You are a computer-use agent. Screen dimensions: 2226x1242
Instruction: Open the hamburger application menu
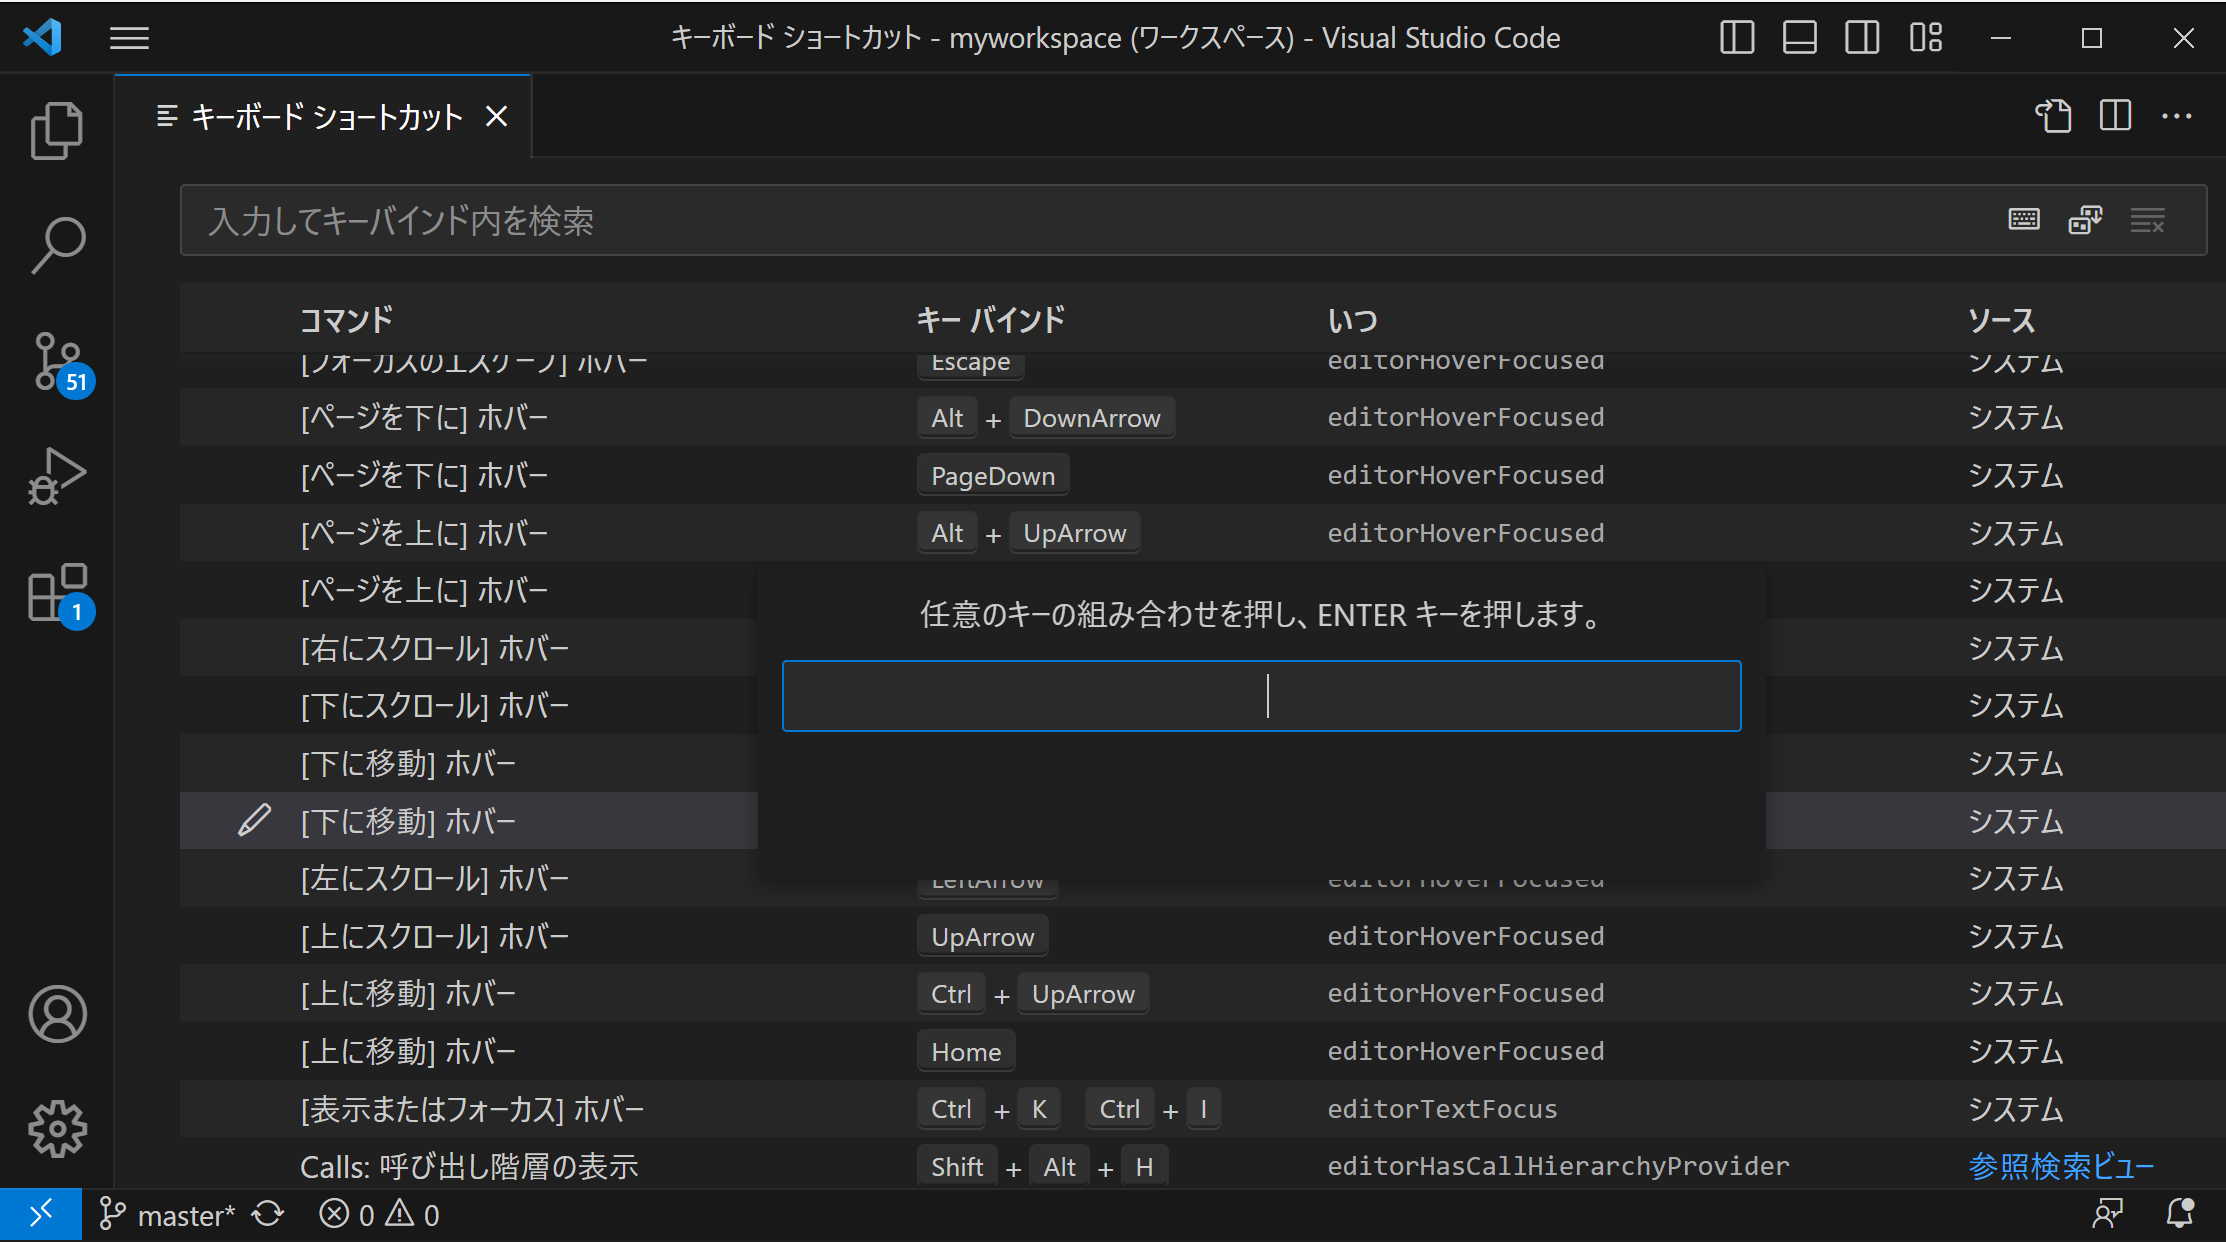click(x=129, y=38)
